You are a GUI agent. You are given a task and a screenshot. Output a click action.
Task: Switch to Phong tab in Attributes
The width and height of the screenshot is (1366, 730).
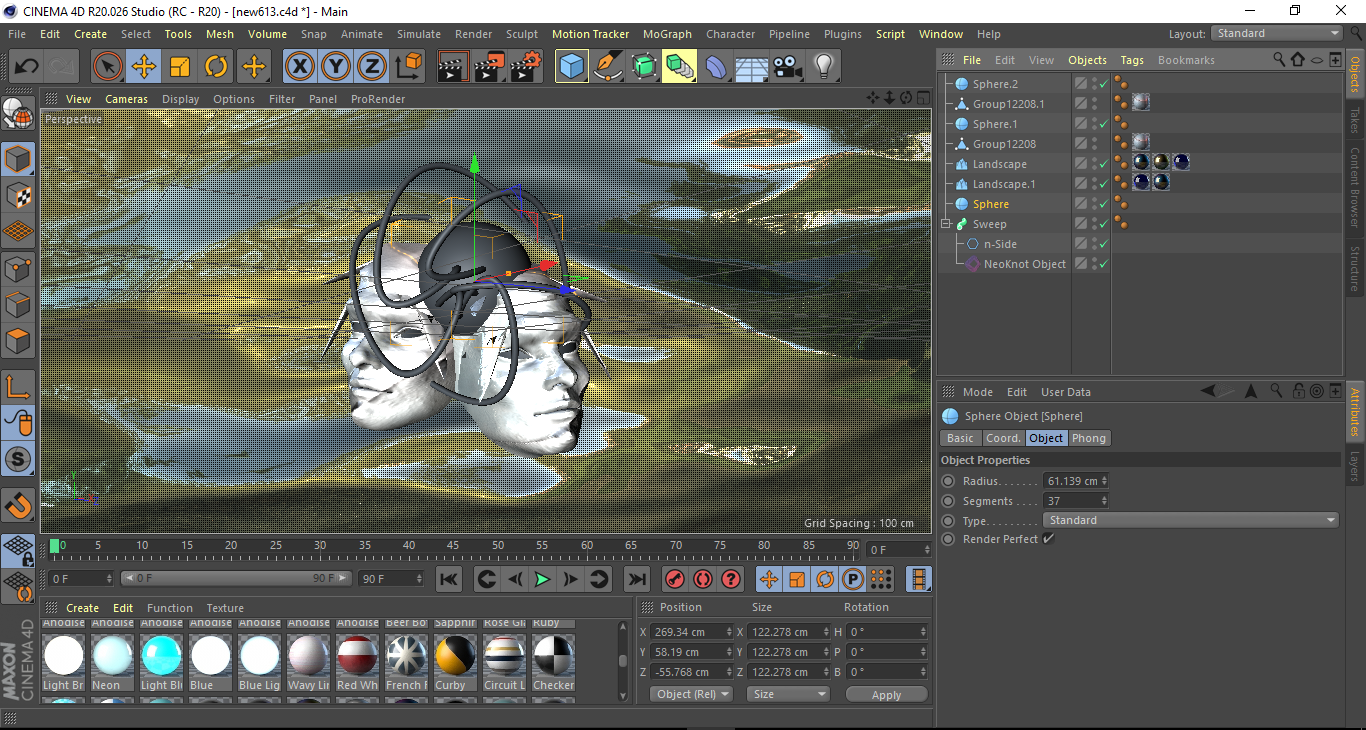click(x=1089, y=438)
